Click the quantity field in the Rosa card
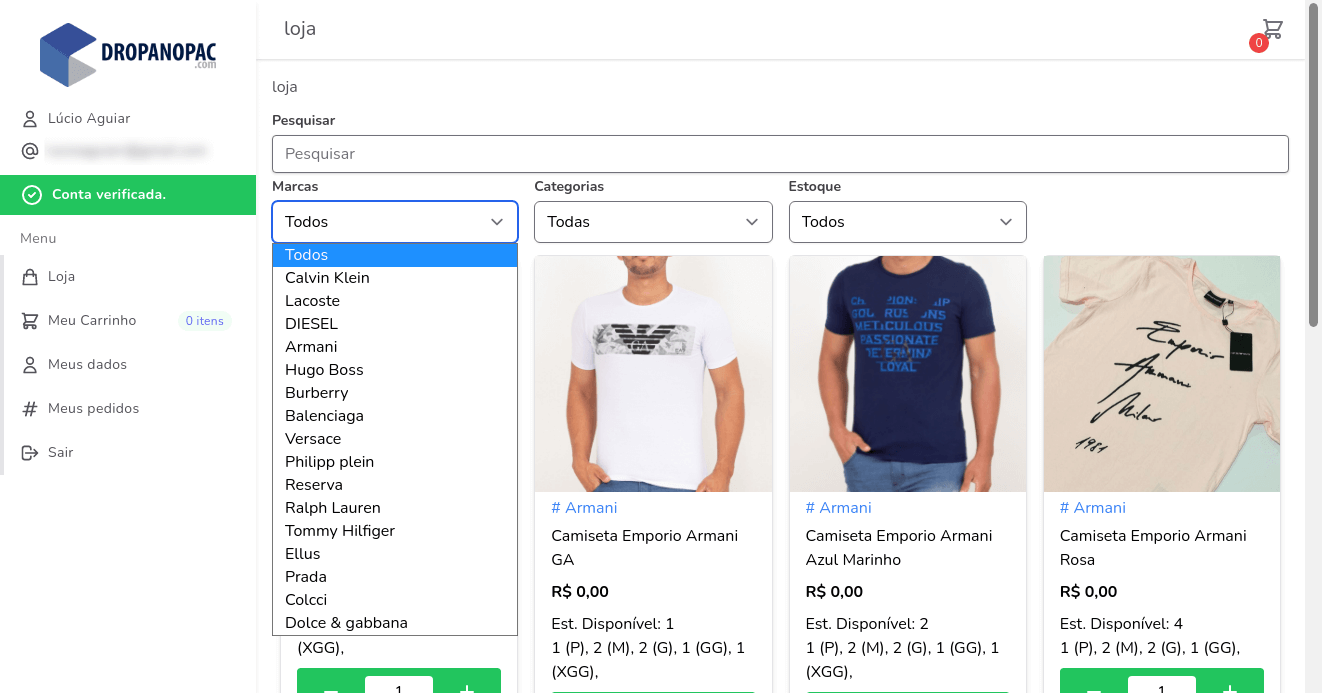Screen dimensions: 1322x693 1162,685
